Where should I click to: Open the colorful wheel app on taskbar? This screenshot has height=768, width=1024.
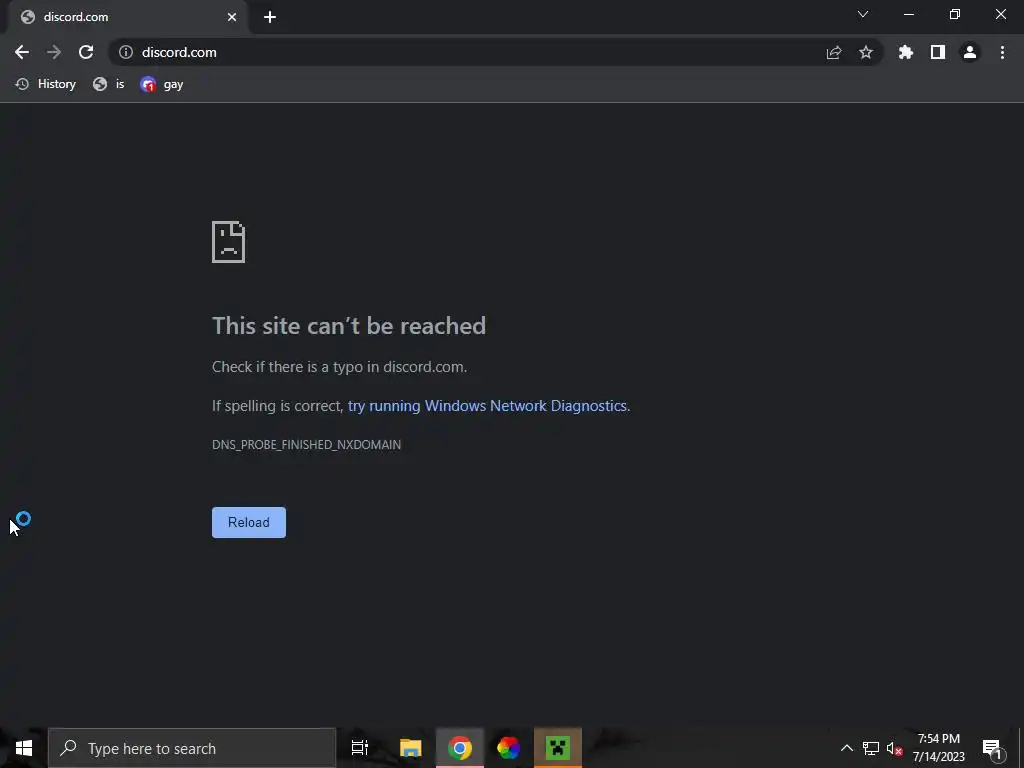(x=509, y=748)
